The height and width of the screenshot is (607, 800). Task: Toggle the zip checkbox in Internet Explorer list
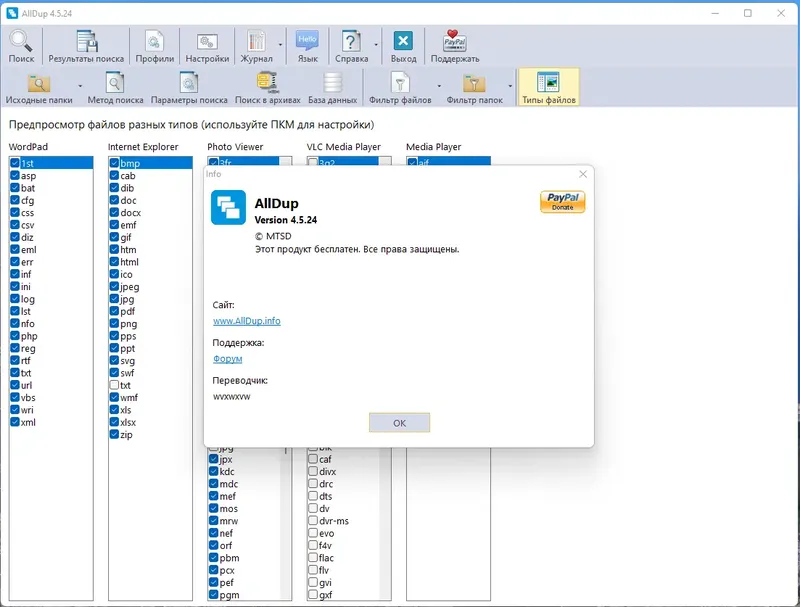(x=114, y=434)
